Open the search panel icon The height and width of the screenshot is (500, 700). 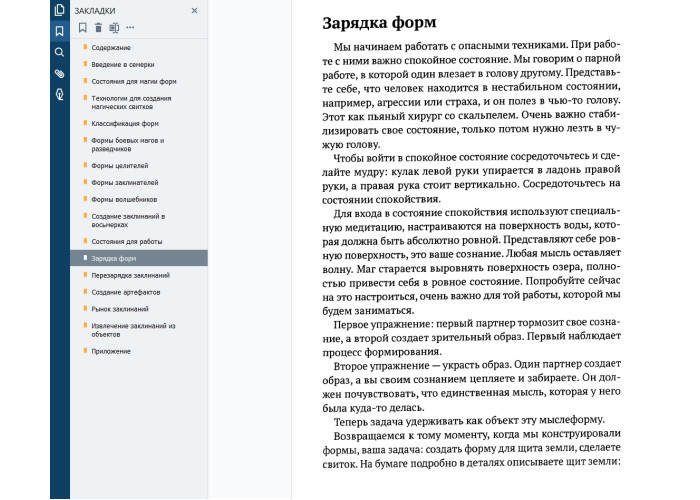(59, 52)
